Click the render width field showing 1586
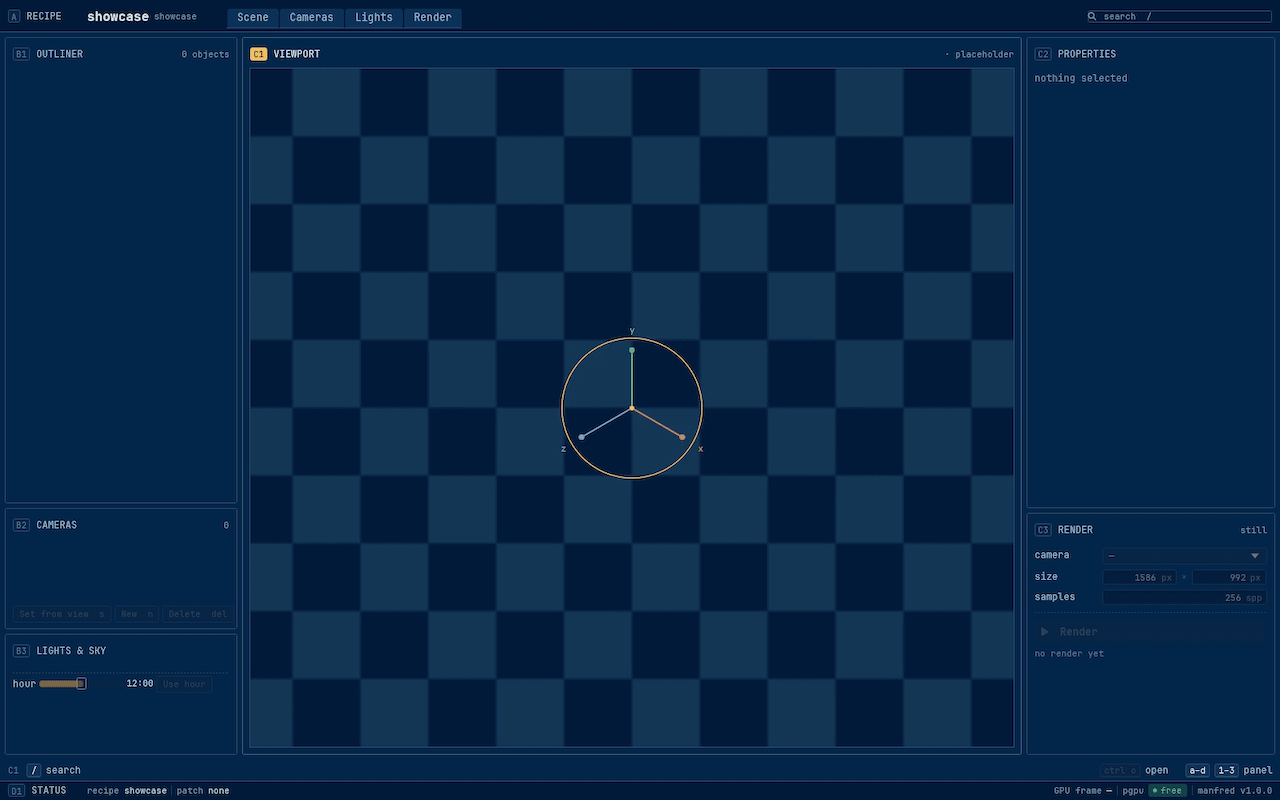This screenshot has width=1280, height=800. tap(1140, 578)
